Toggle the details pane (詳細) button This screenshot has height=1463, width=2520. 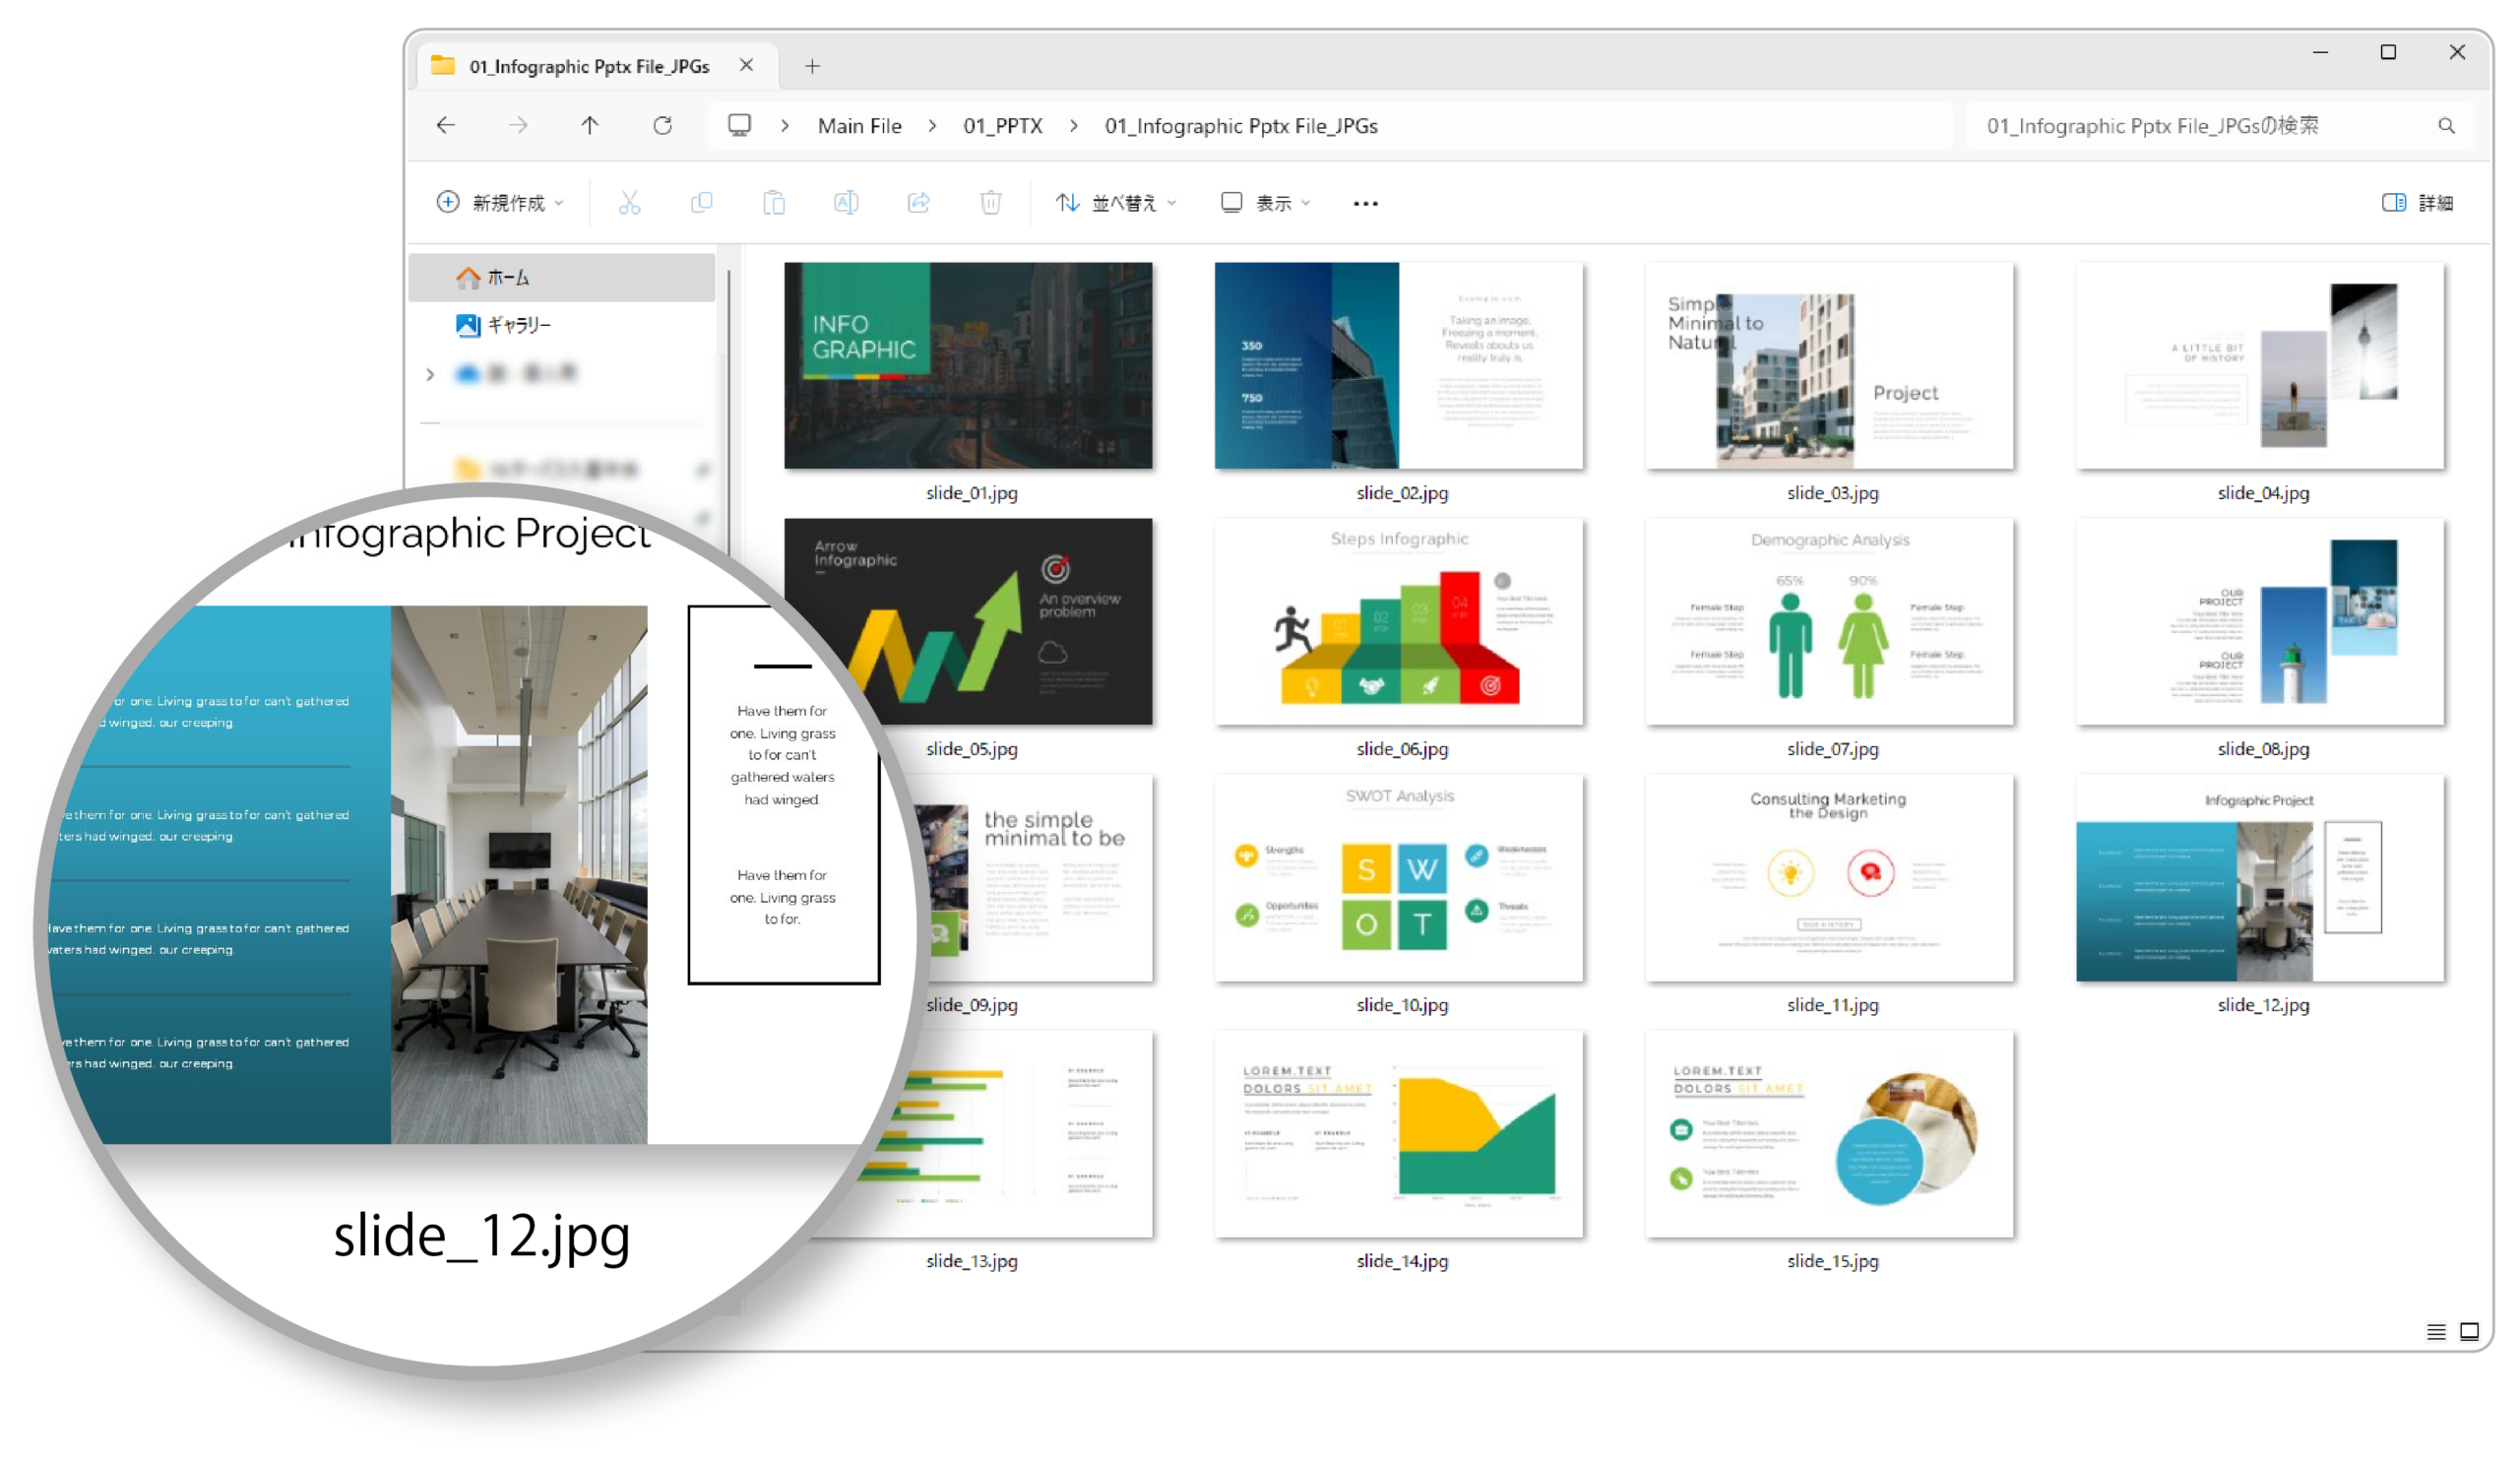[x=2417, y=203]
